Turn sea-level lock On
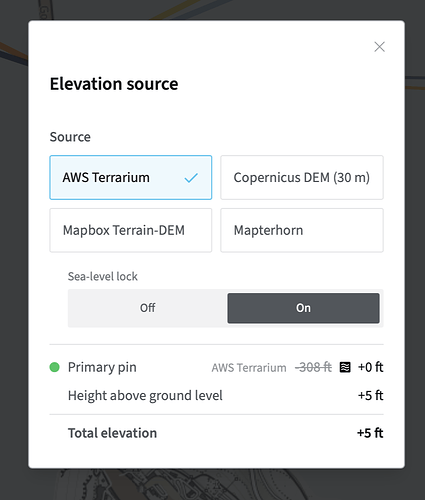The image size is (425, 500). coord(303,308)
